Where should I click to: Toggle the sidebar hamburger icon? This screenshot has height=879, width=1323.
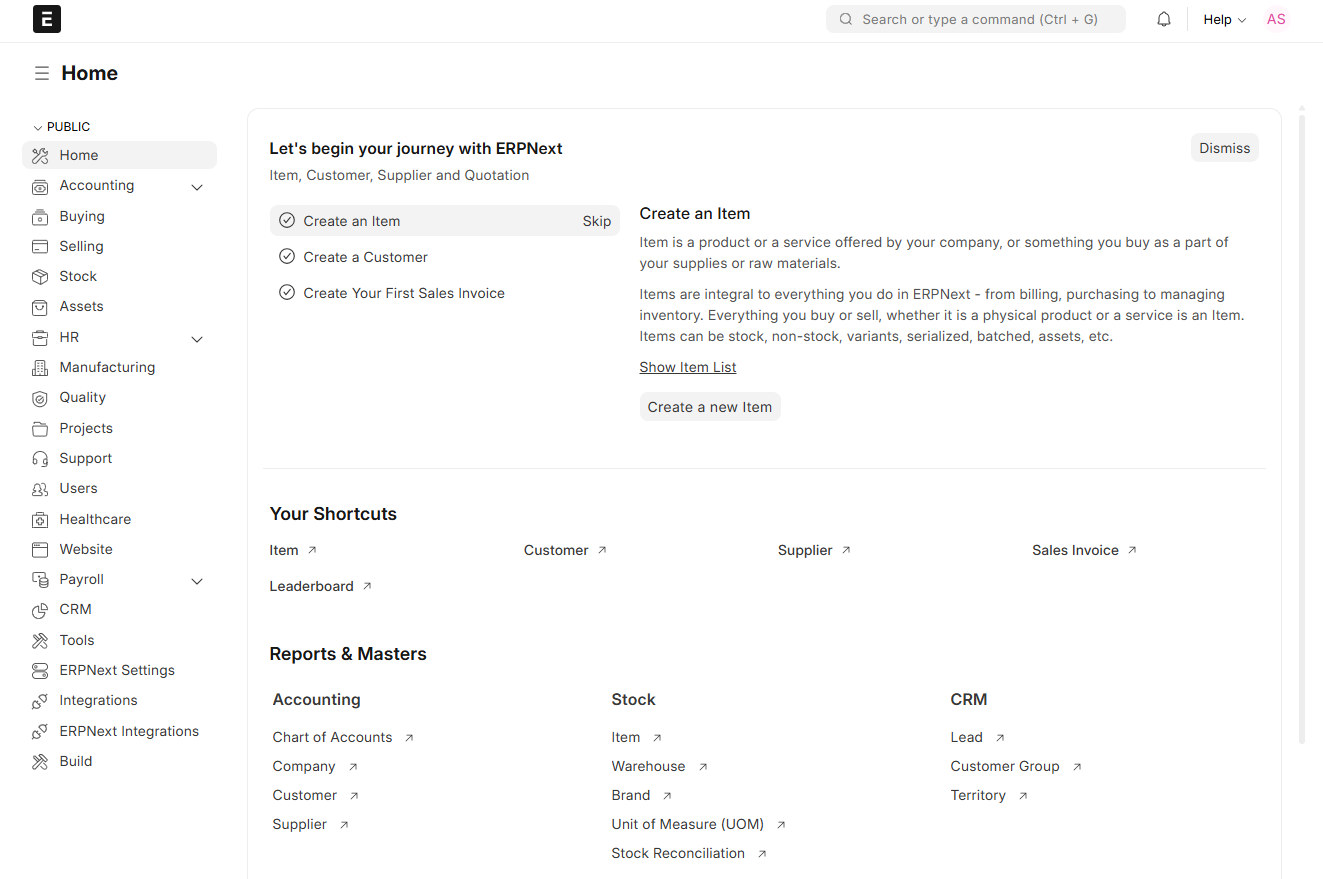point(41,73)
